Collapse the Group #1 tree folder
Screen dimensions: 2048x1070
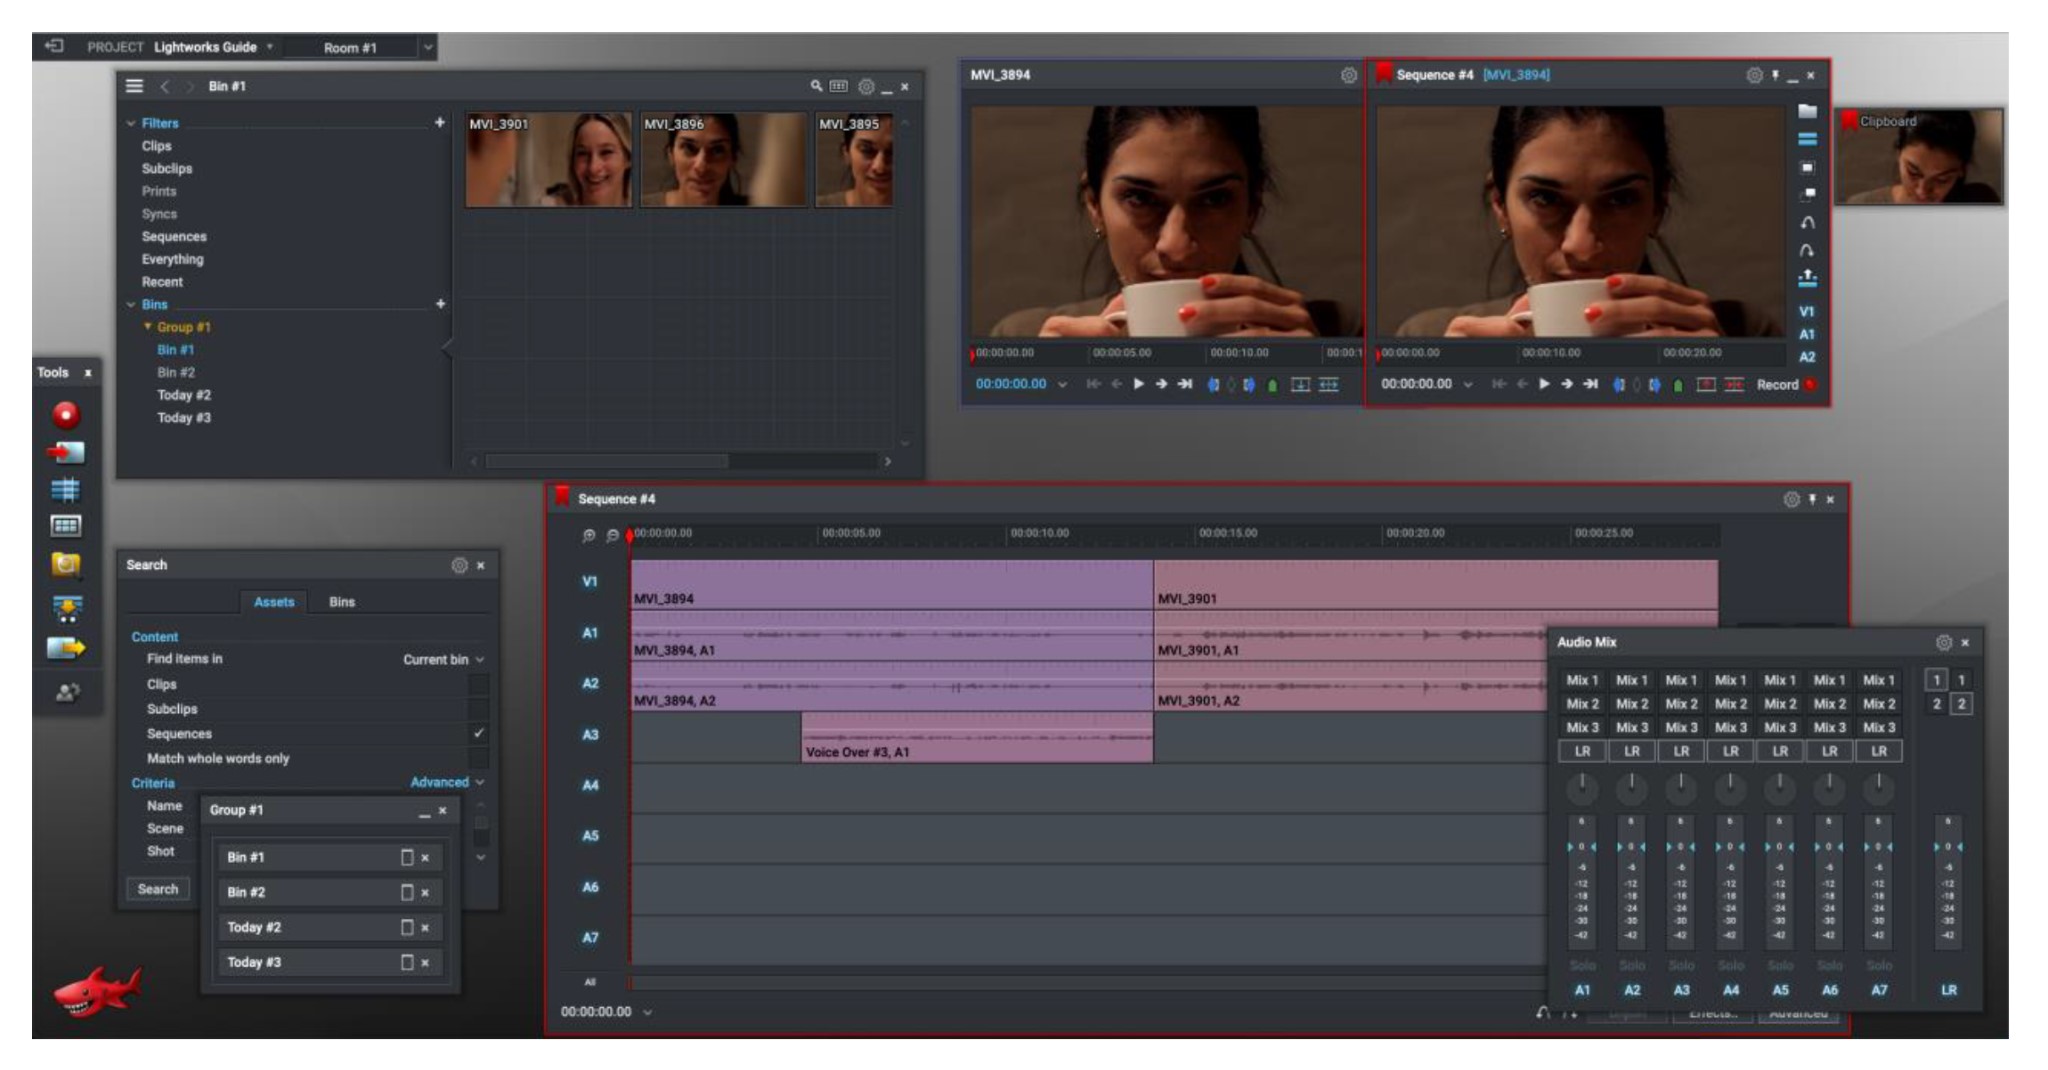pos(148,327)
